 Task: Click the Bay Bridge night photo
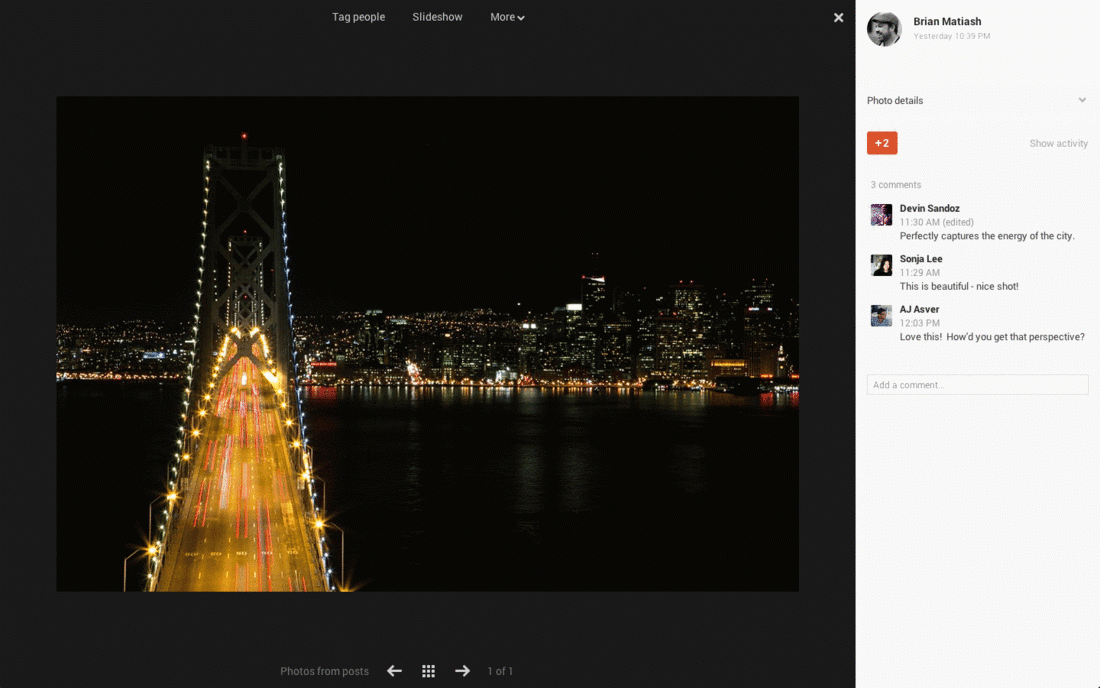427,343
